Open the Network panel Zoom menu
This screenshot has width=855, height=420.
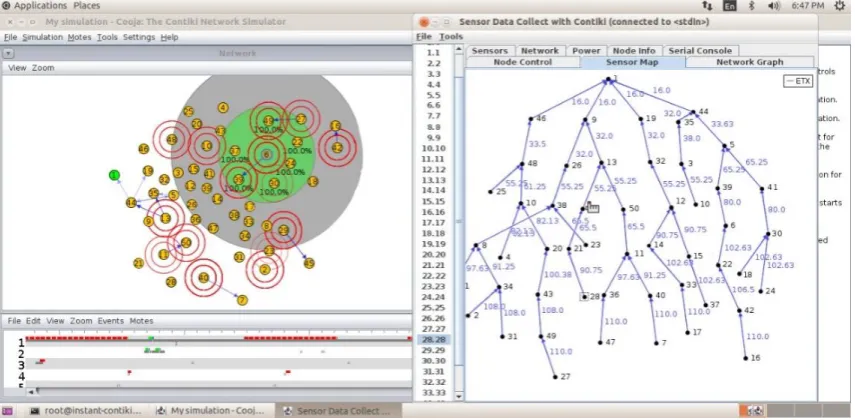(43, 68)
